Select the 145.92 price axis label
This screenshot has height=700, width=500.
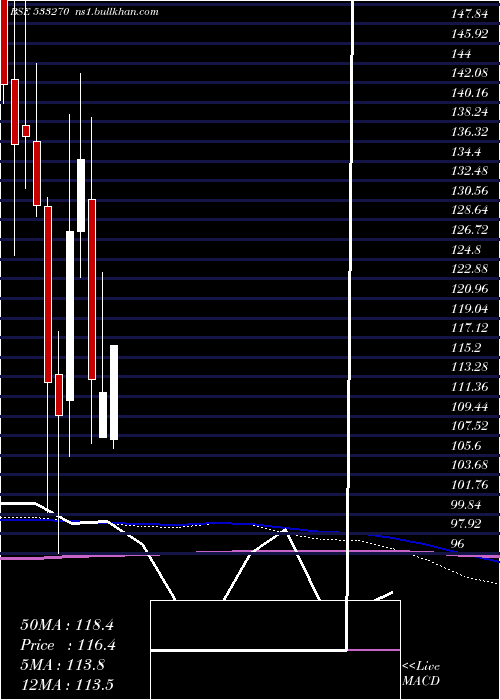469,34
